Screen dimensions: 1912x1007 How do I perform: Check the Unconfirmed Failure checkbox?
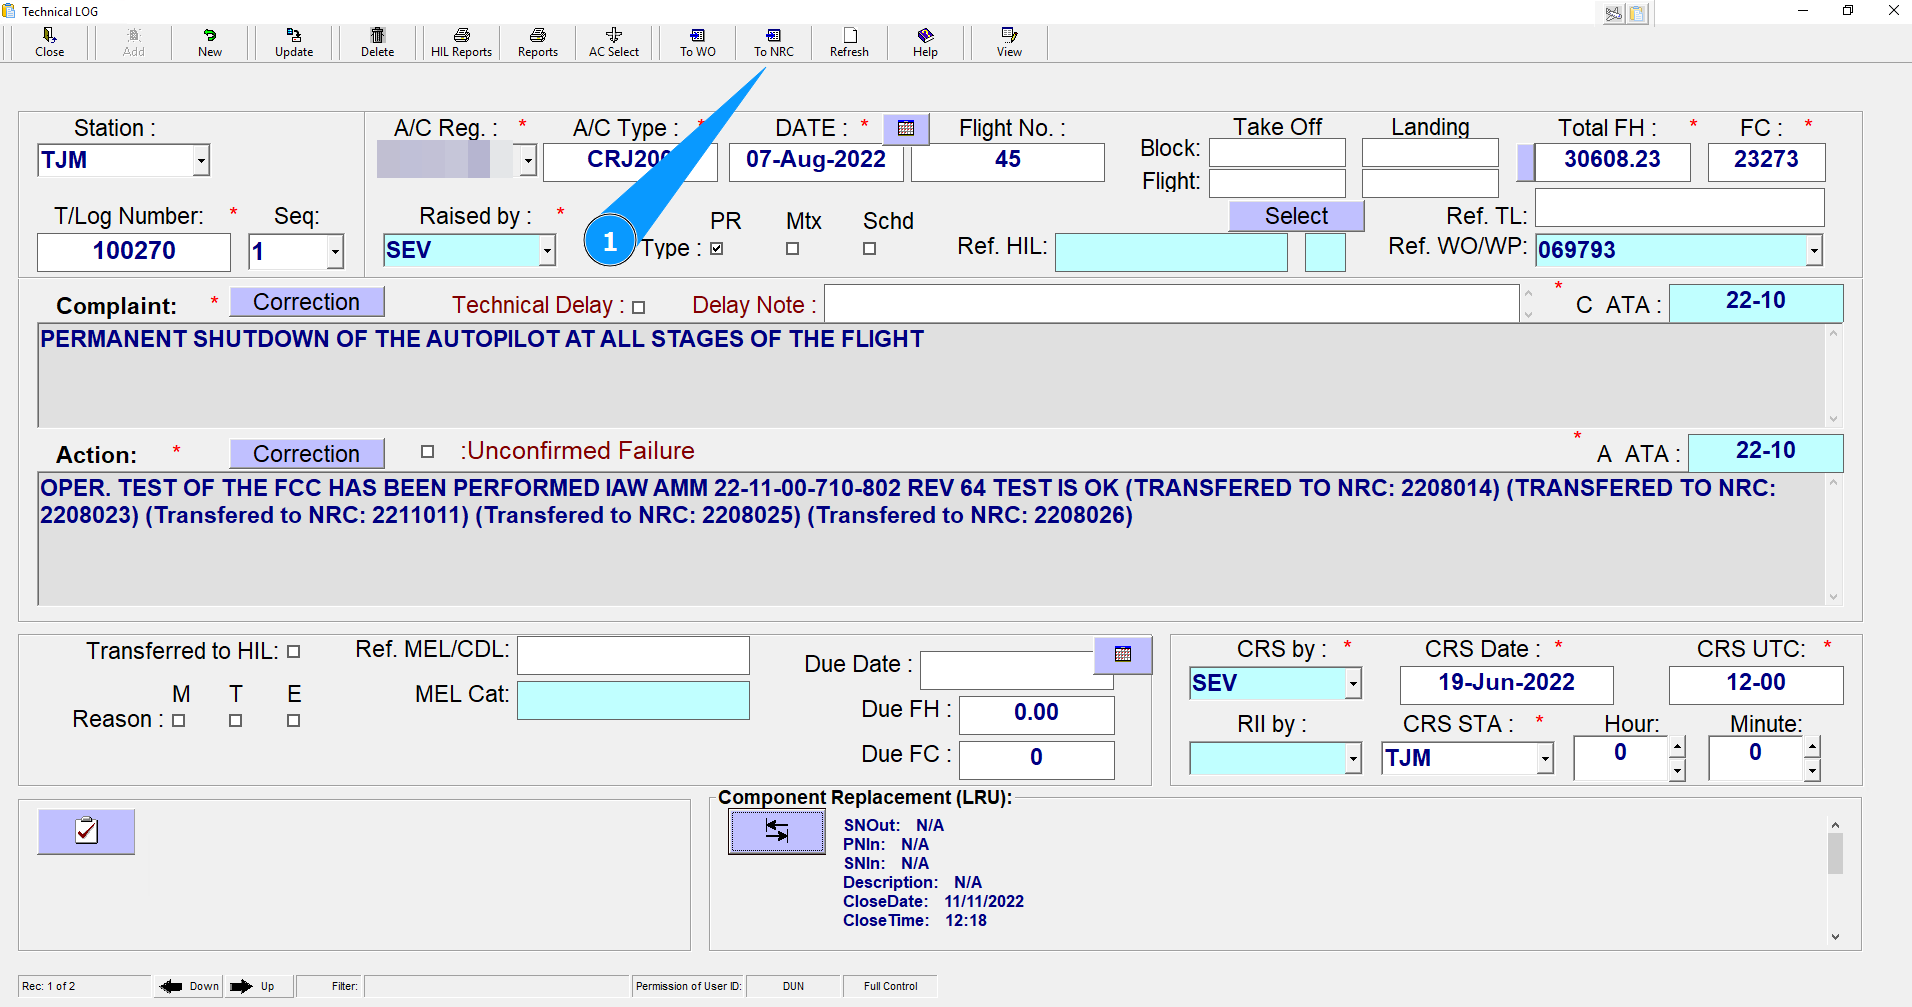[x=428, y=452]
